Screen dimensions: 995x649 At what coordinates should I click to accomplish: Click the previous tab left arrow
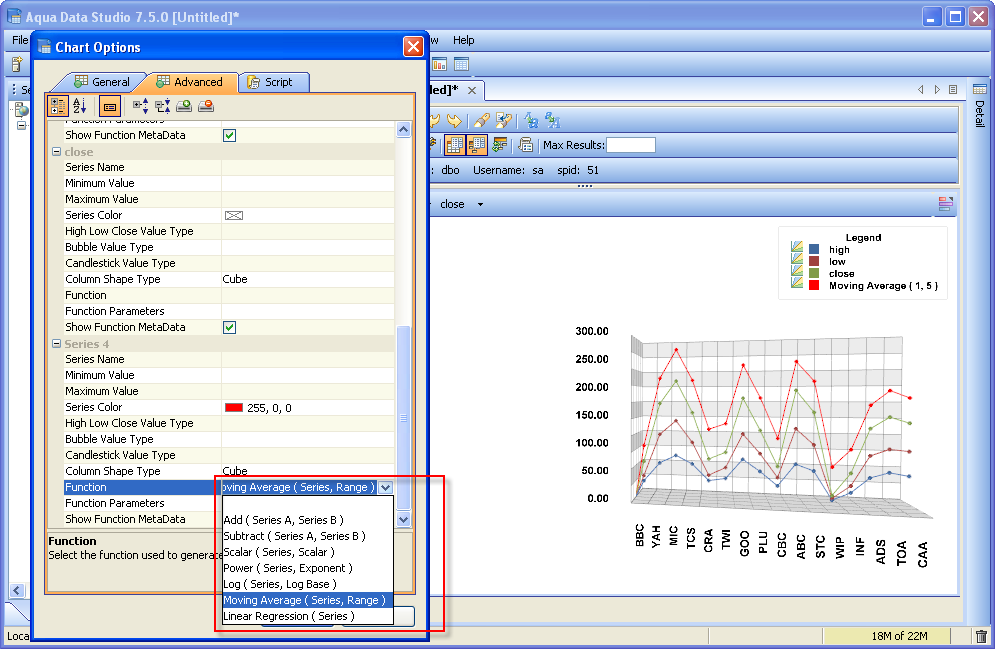920,89
